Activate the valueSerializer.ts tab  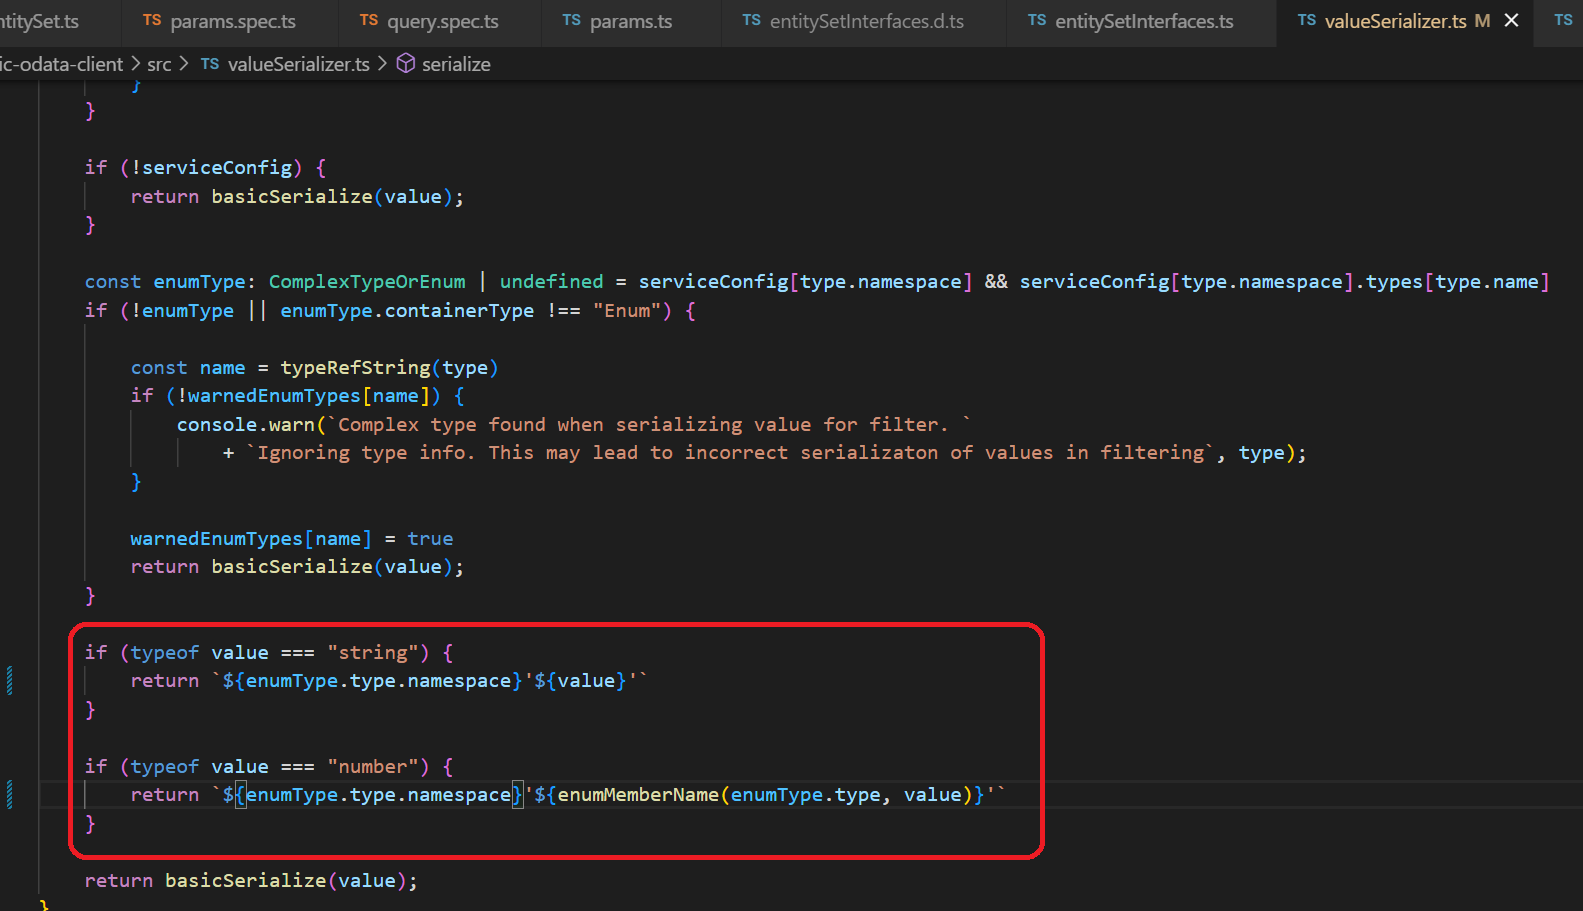(x=1395, y=21)
